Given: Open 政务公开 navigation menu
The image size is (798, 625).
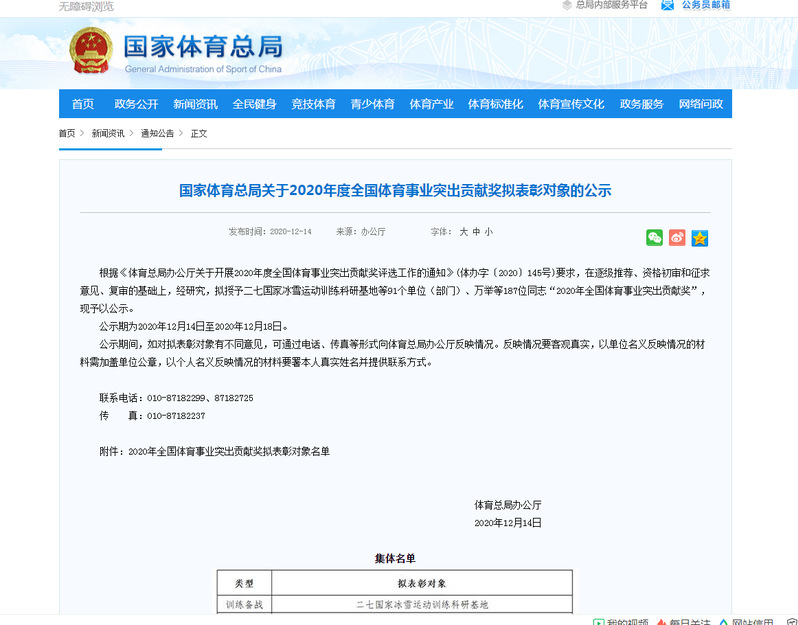Looking at the screenshot, I should (x=136, y=104).
